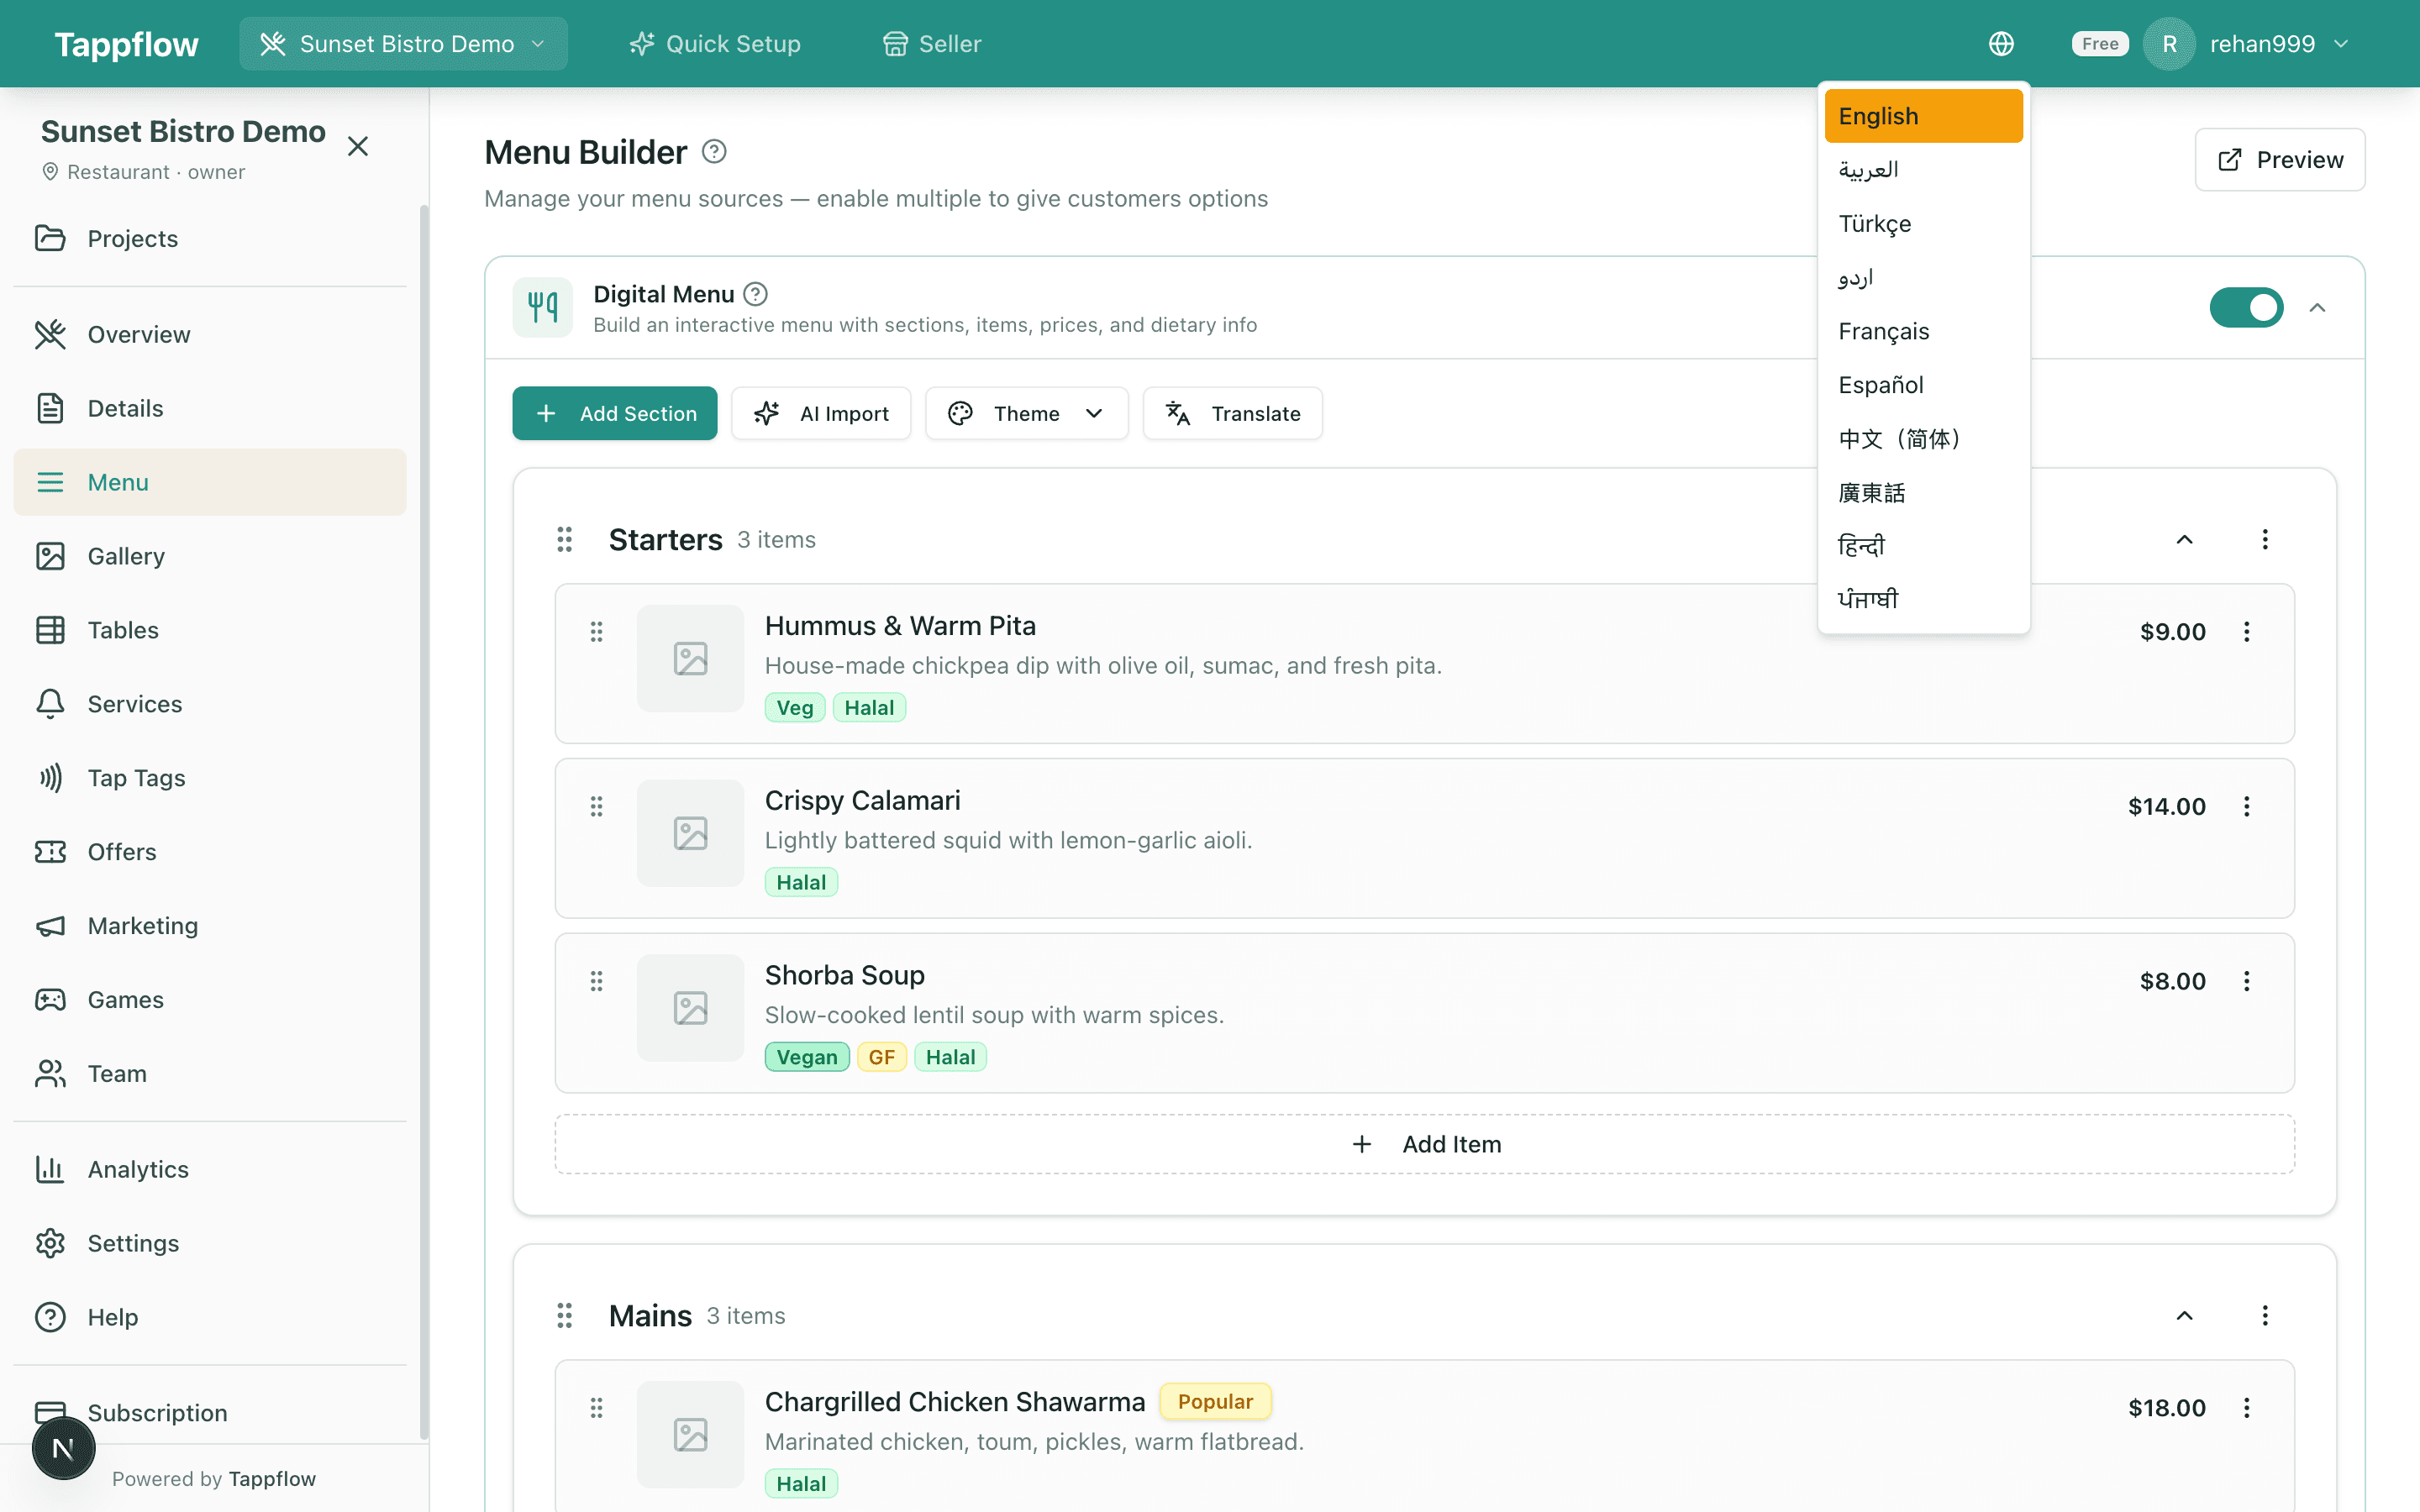
Task: Open the three-dot menu for Crispy Calamari
Action: (2246, 806)
